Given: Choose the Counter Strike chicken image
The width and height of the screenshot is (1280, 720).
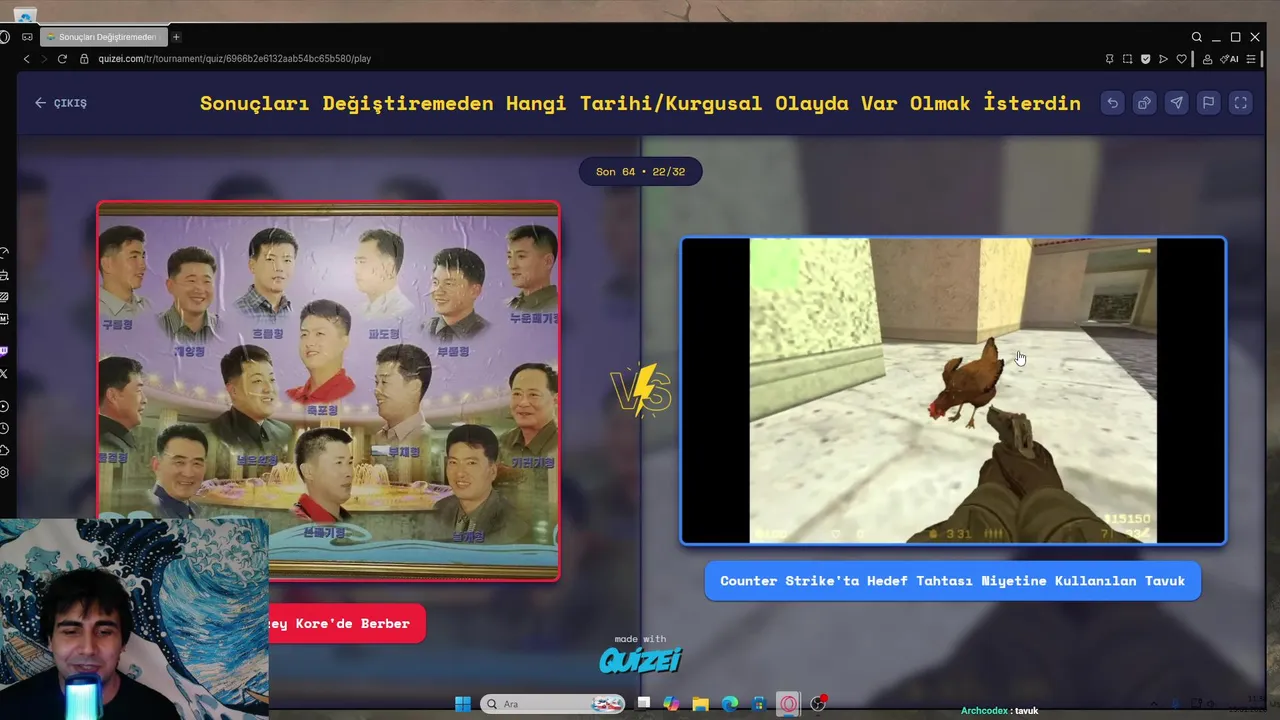Looking at the screenshot, I should click(953, 391).
